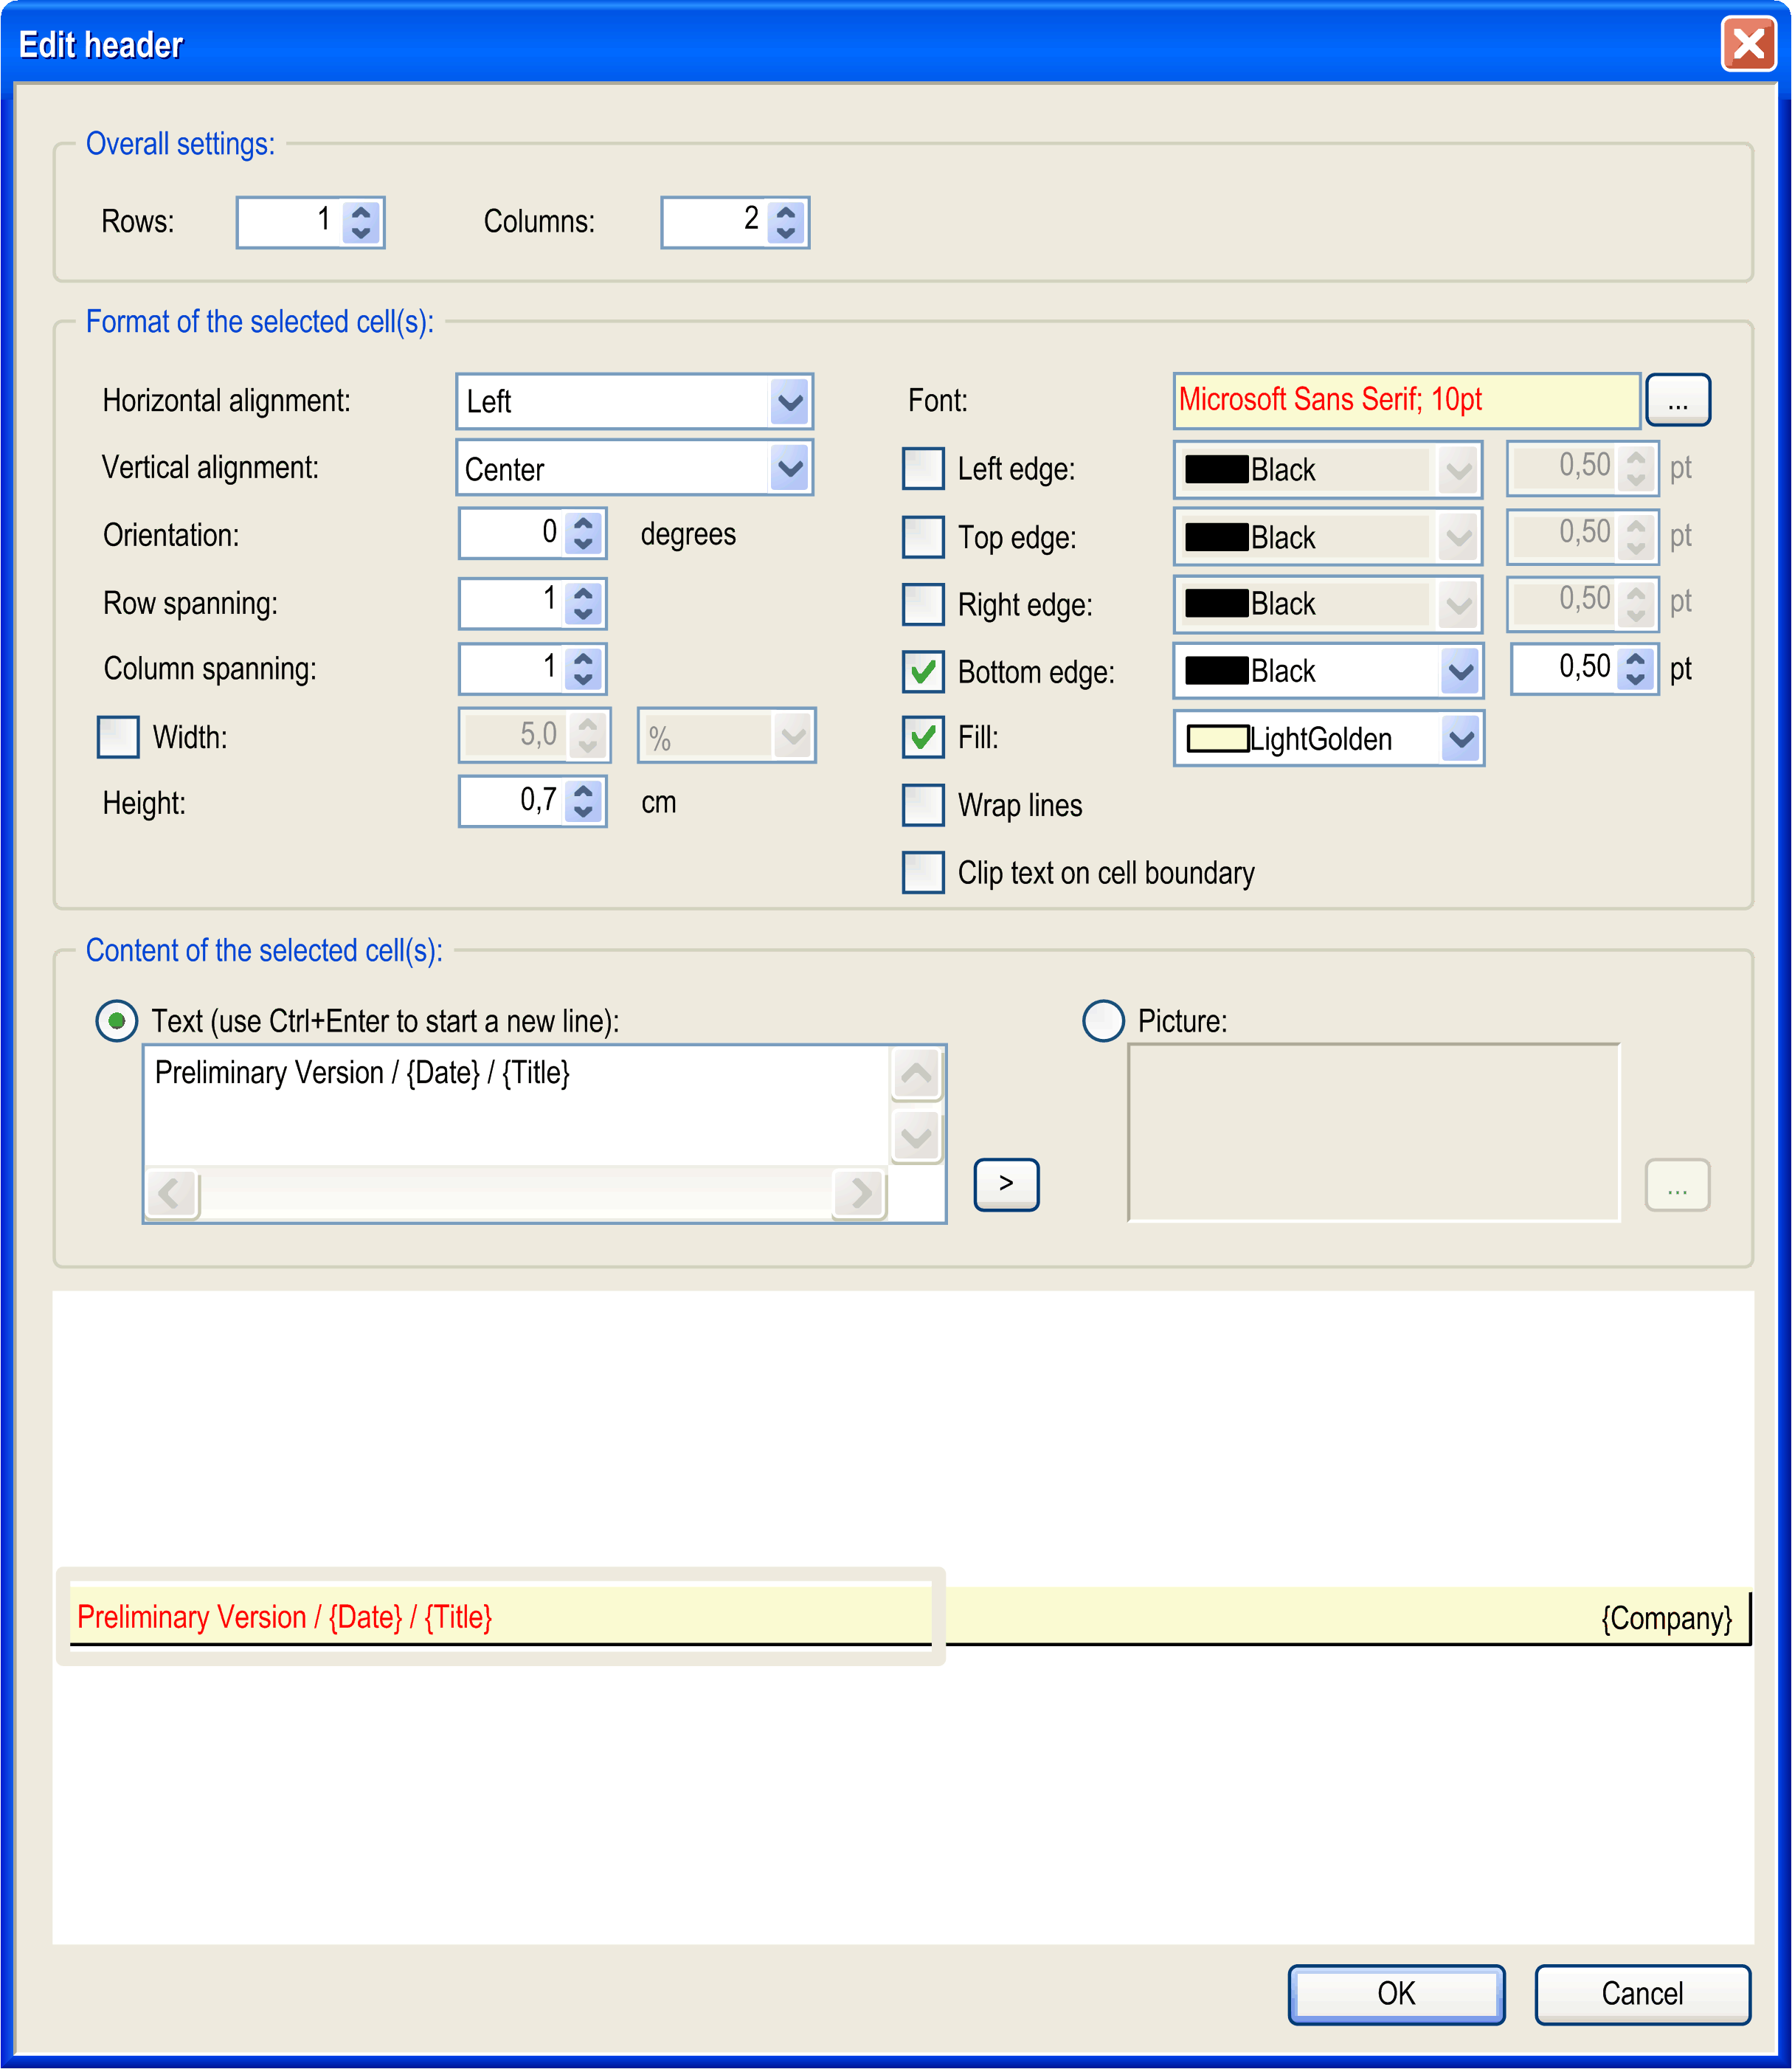The width and height of the screenshot is (1792, 2069).
Task: Increase the Rows spinner value
Action: [361, 211]
